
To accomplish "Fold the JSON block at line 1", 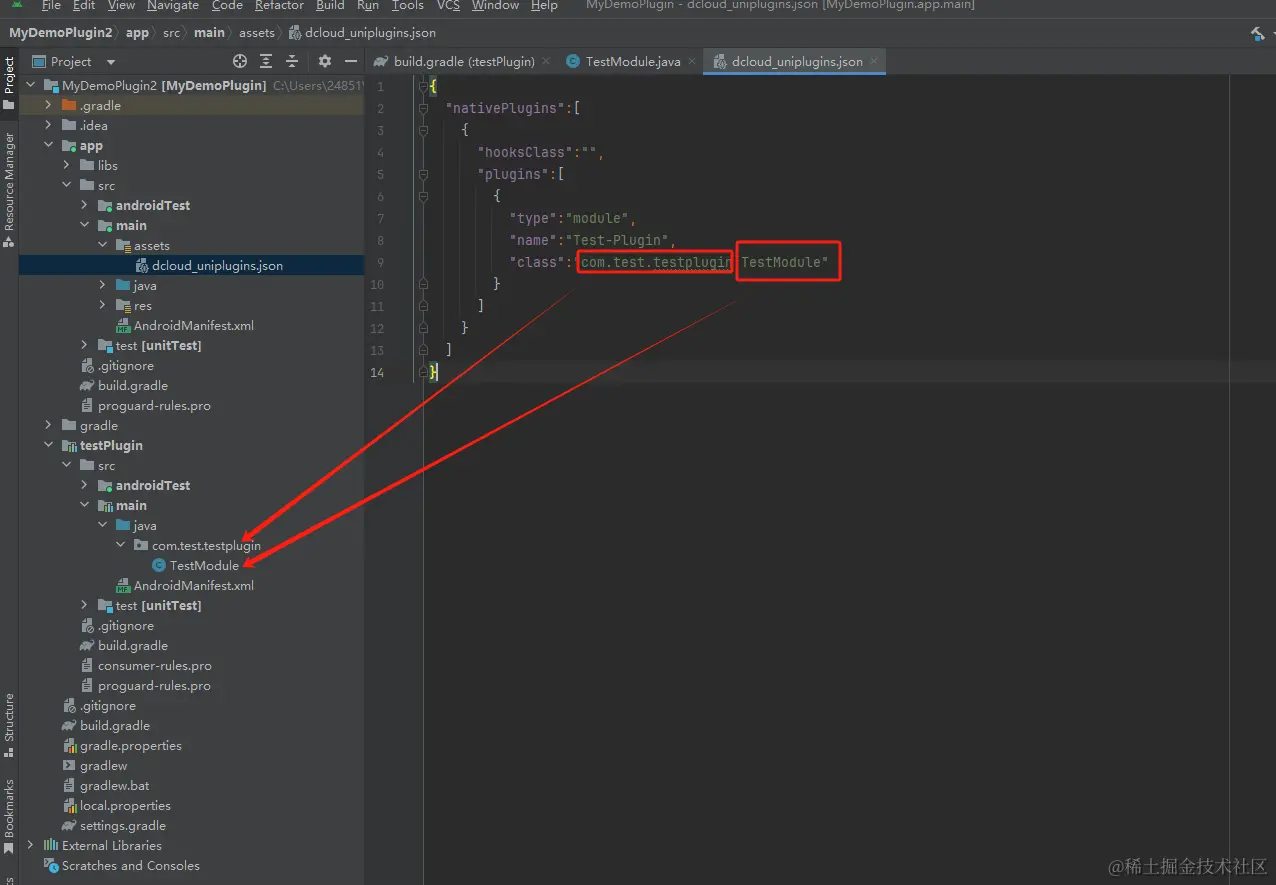I will pyautogui.click(x=423, y=87).
